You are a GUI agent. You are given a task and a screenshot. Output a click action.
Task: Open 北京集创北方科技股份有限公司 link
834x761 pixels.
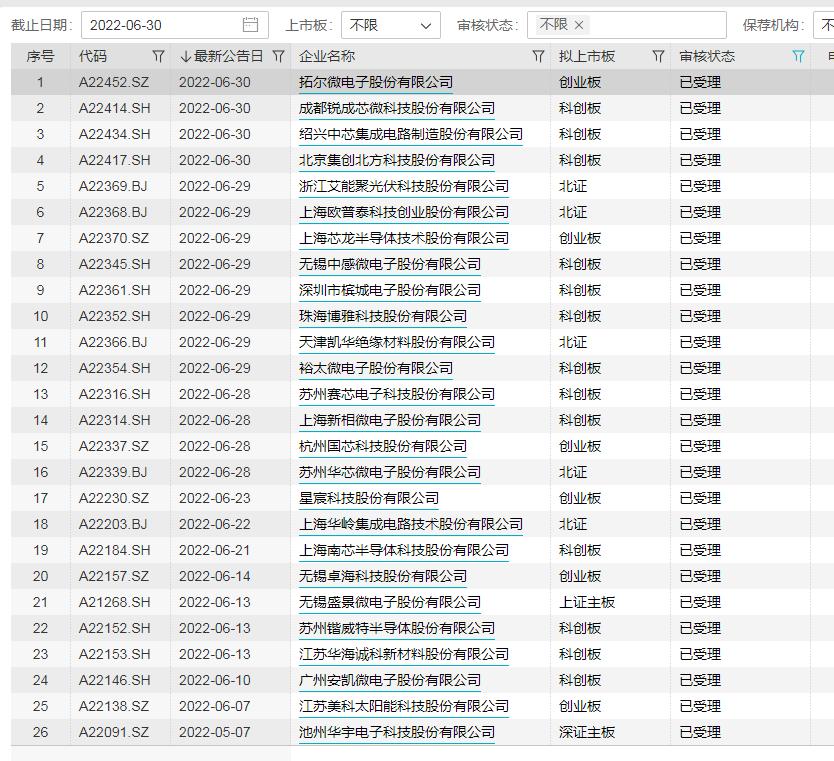tap(397, 161)
